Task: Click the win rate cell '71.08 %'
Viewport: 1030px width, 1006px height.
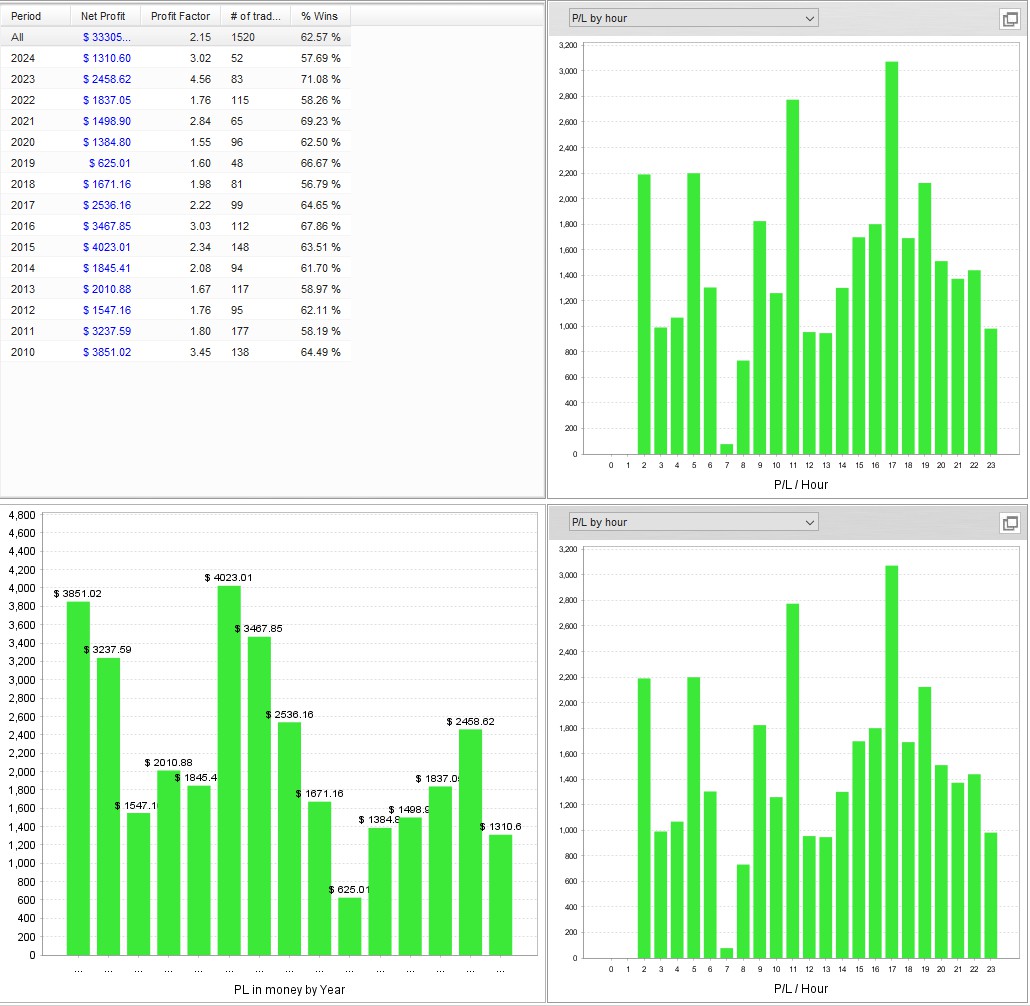Action: tap(321, 80)
